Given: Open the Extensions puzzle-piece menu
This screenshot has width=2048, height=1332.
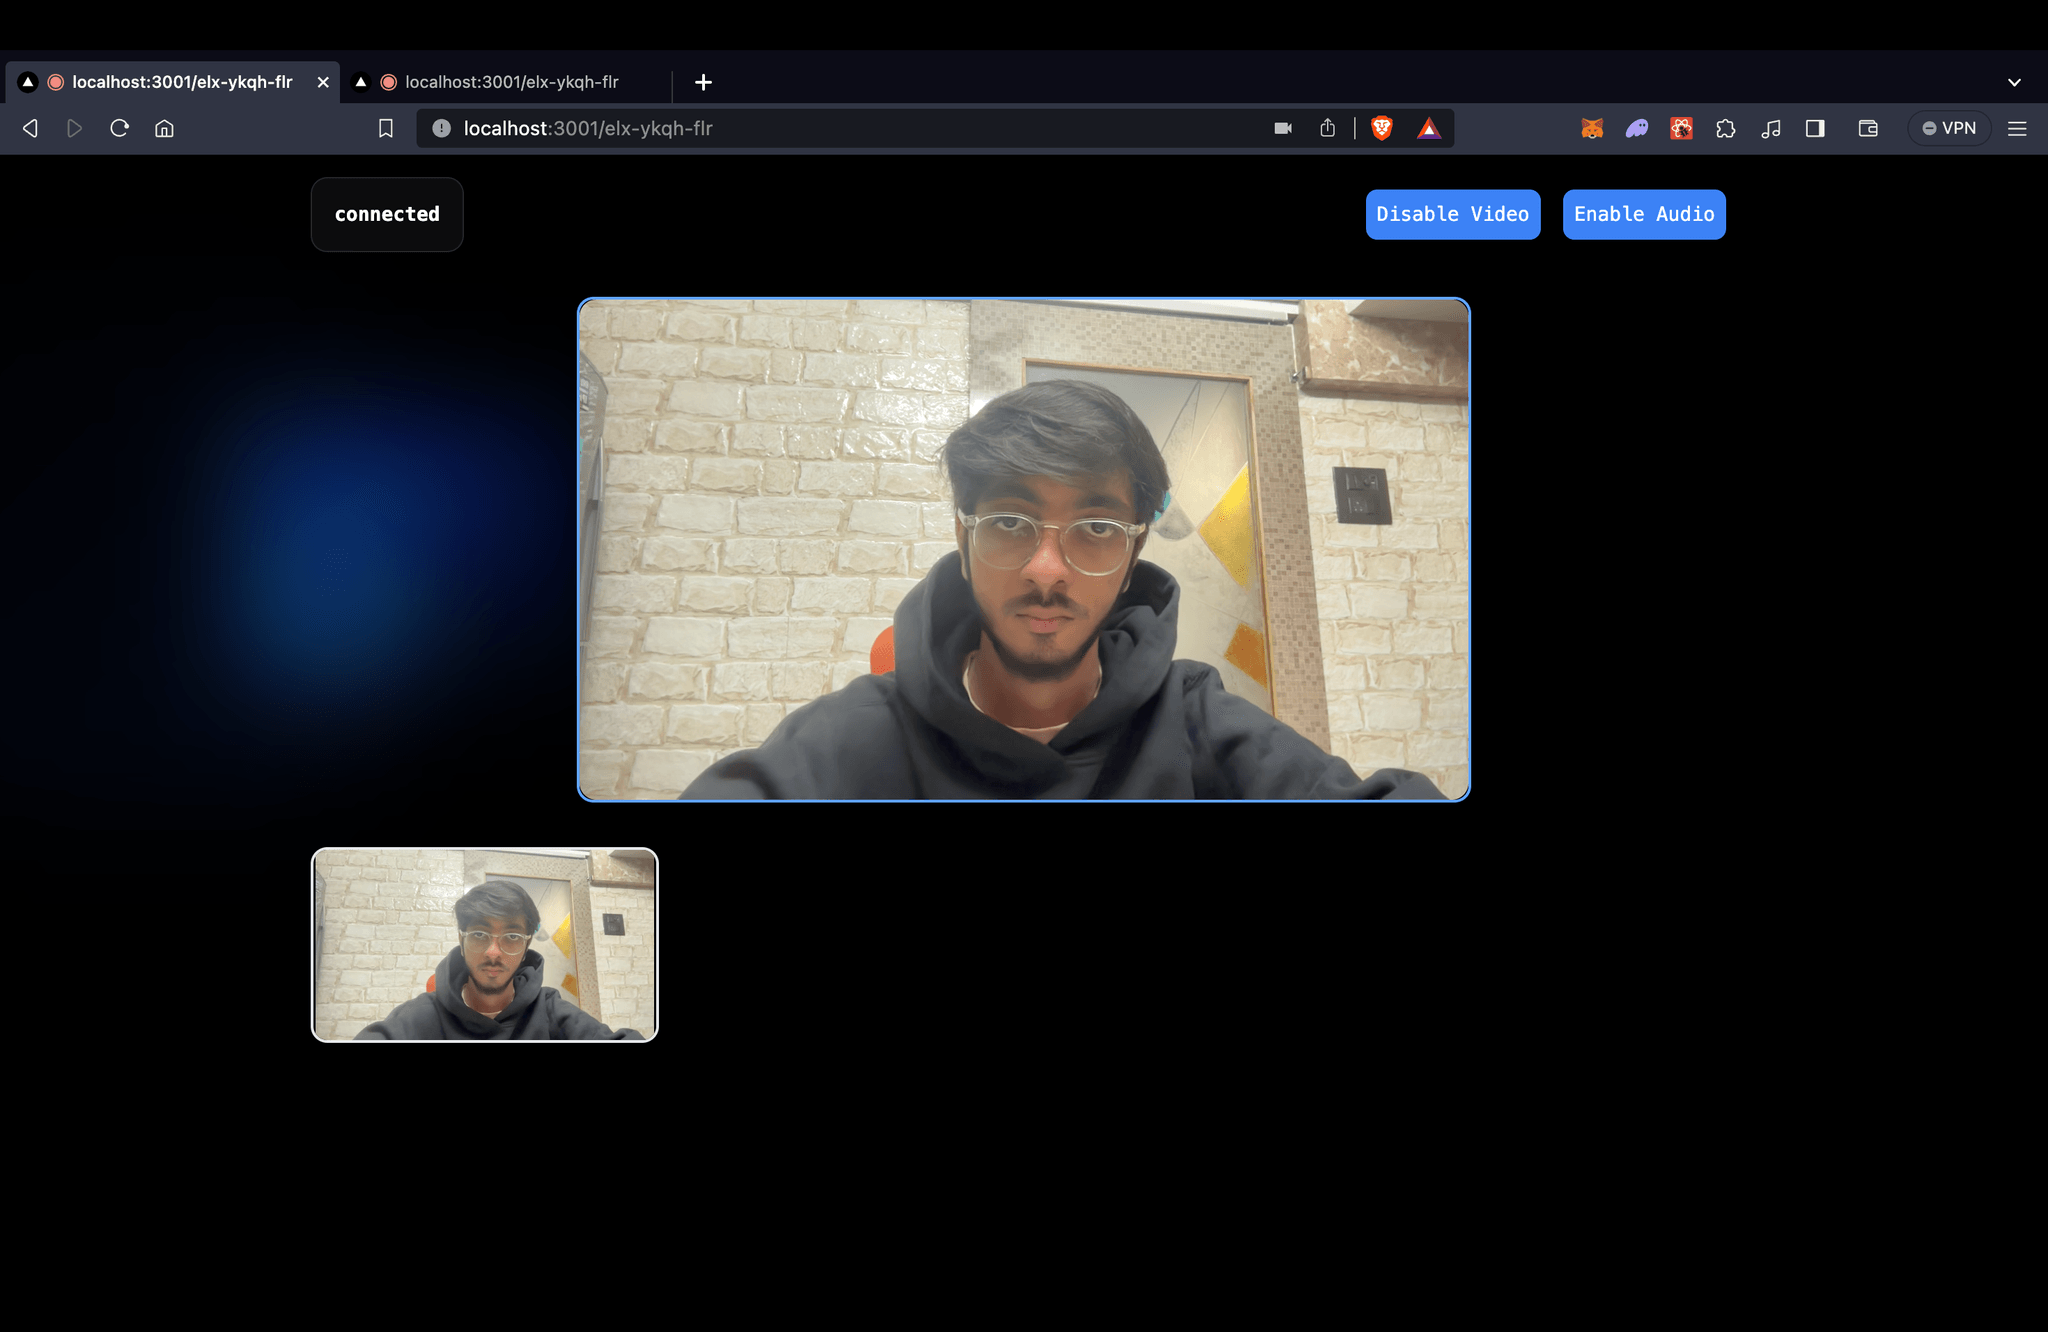Looking at the screenshot, I should click(x=1726, y=128).
